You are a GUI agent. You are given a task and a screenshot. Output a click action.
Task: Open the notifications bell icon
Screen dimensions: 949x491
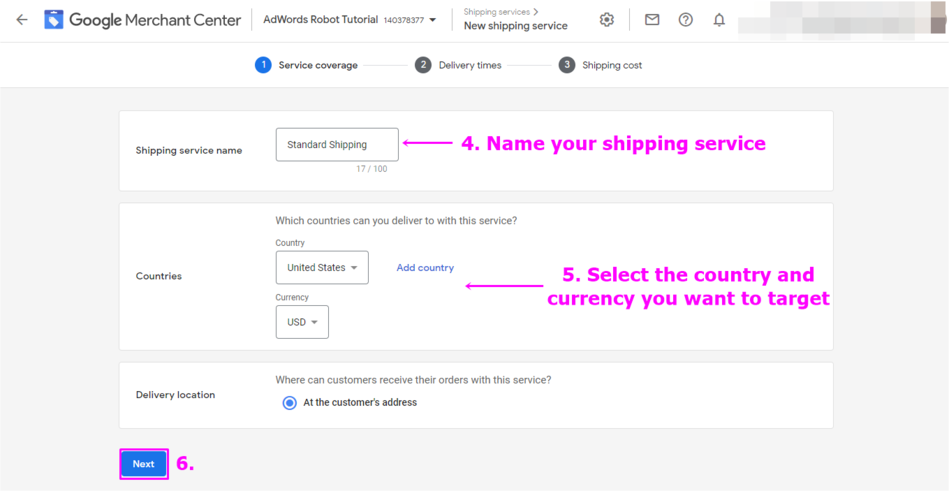(x=719, y=20)
